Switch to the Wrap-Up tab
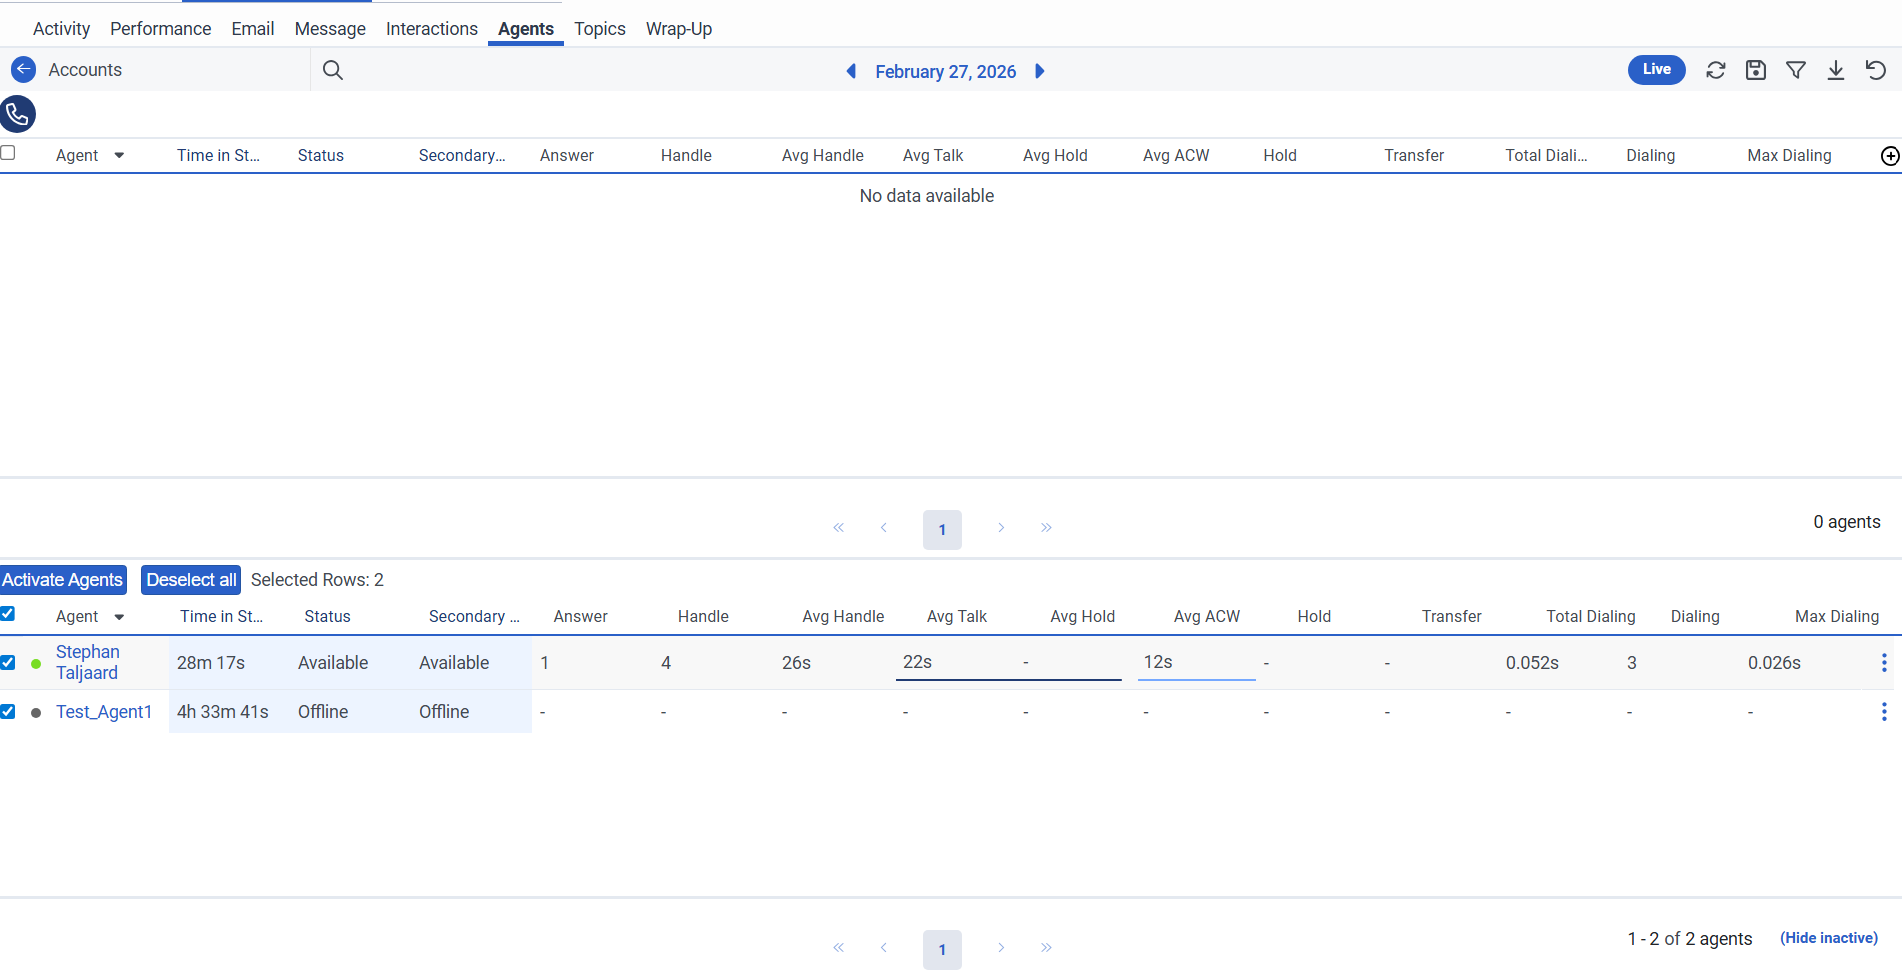 (678, 29)
